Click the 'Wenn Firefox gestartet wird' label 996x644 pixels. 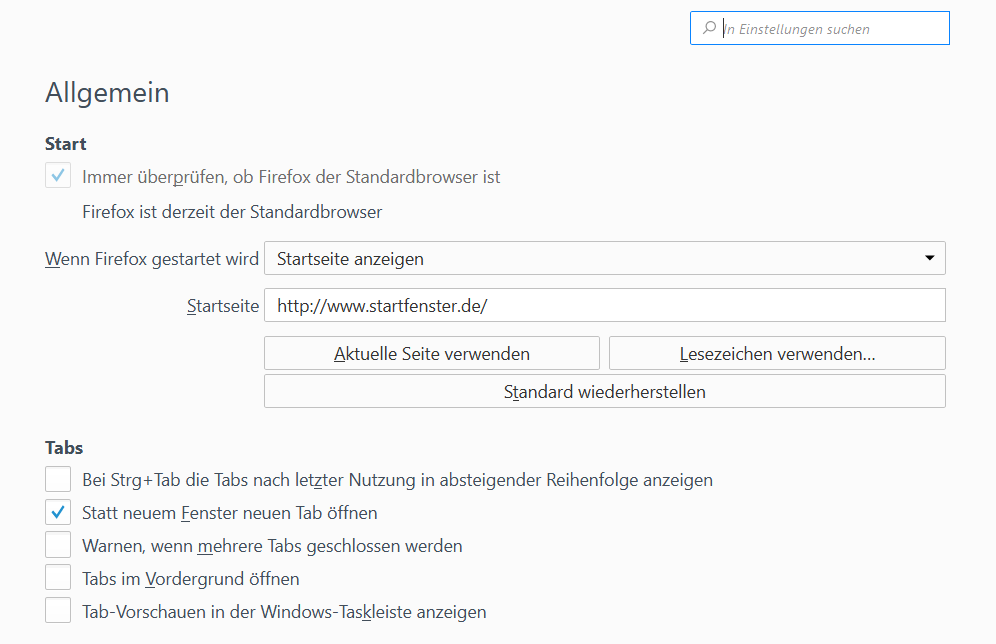tap(152, 259)
